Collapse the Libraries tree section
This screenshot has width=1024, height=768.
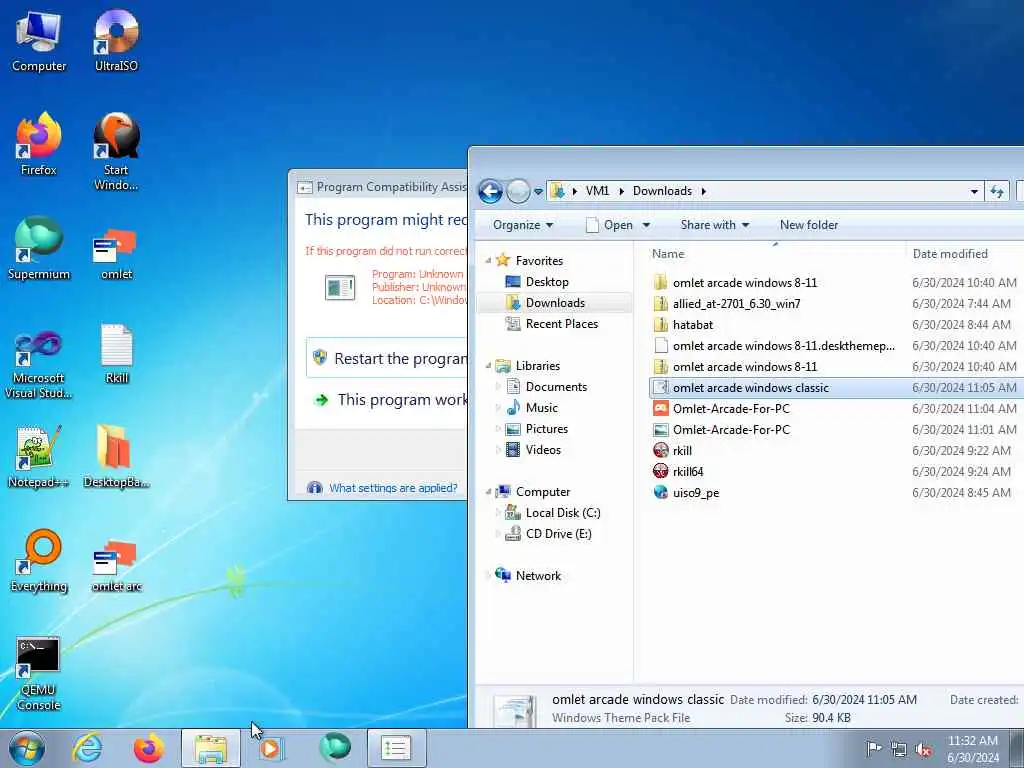(x=488, y=366)
